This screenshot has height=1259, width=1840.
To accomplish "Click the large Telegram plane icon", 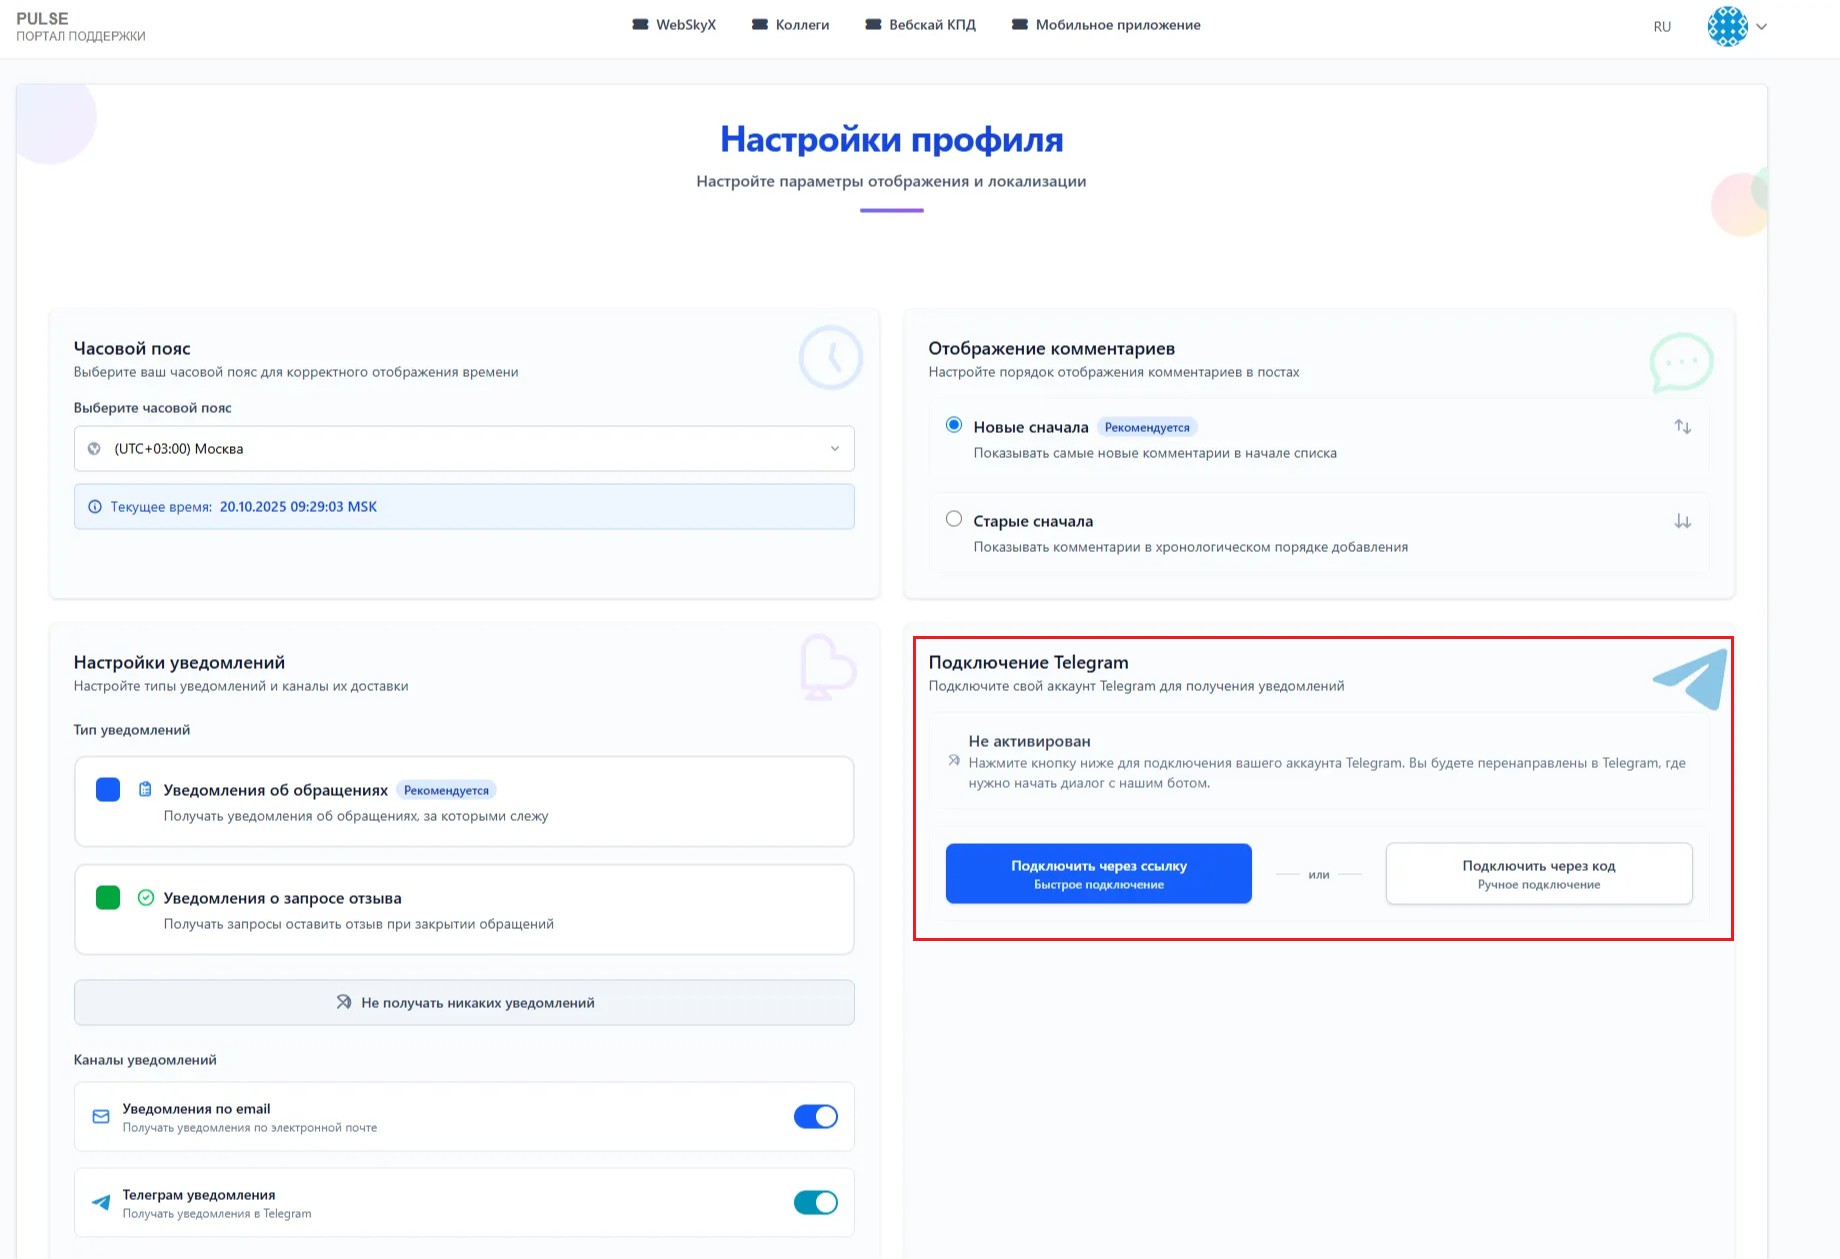I will tap(1691, 679).
